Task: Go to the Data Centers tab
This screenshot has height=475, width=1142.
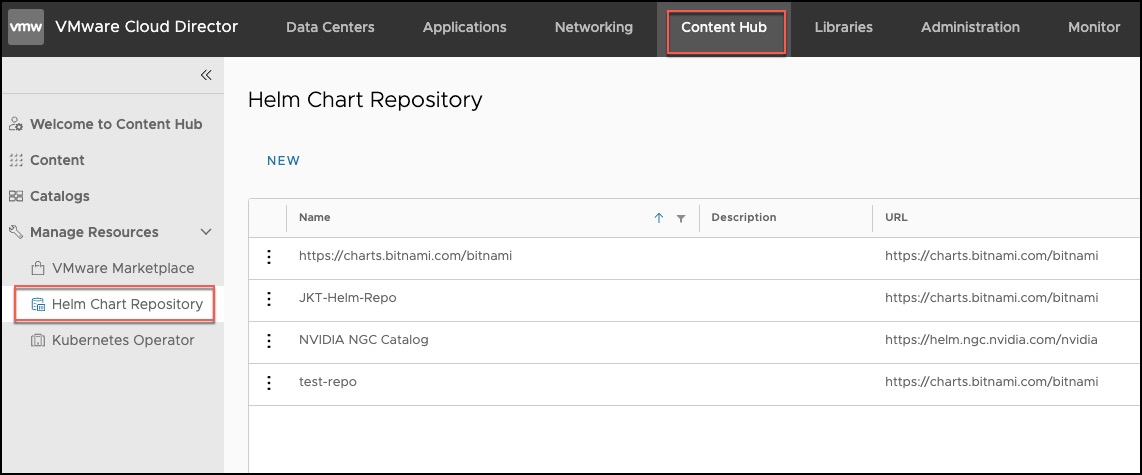Action: click(x=330, y=28)
